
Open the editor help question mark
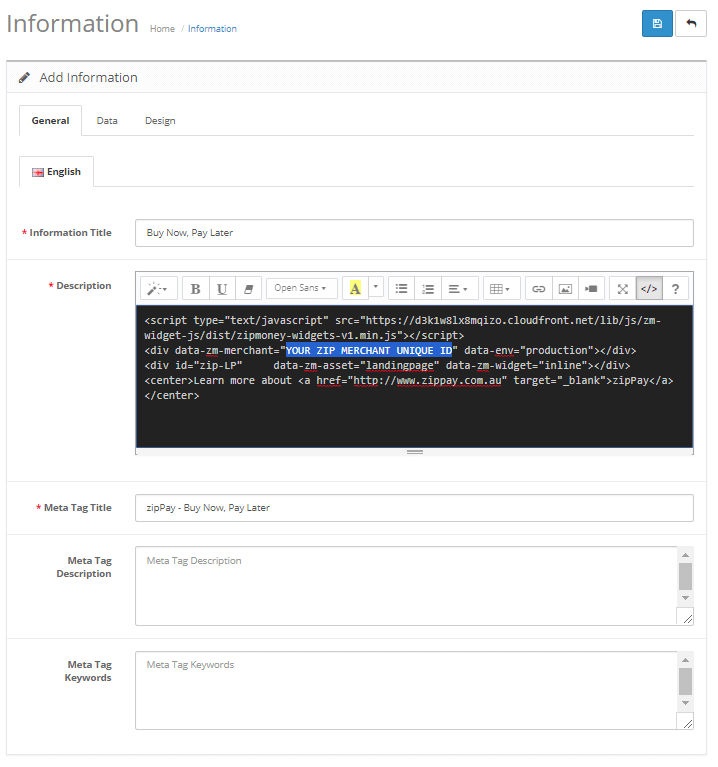[675, 289]
